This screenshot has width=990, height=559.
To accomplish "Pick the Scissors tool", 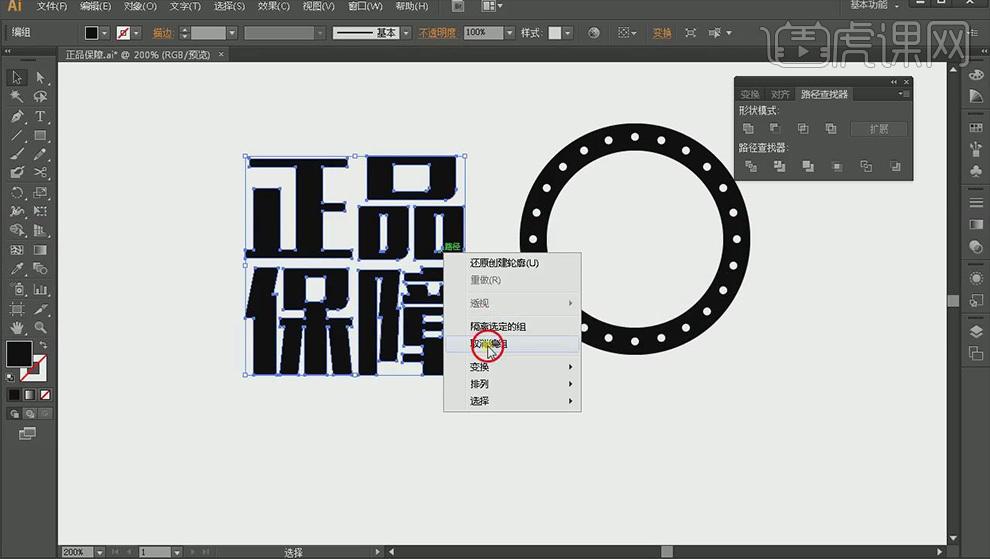I will (x=40, y=172).
